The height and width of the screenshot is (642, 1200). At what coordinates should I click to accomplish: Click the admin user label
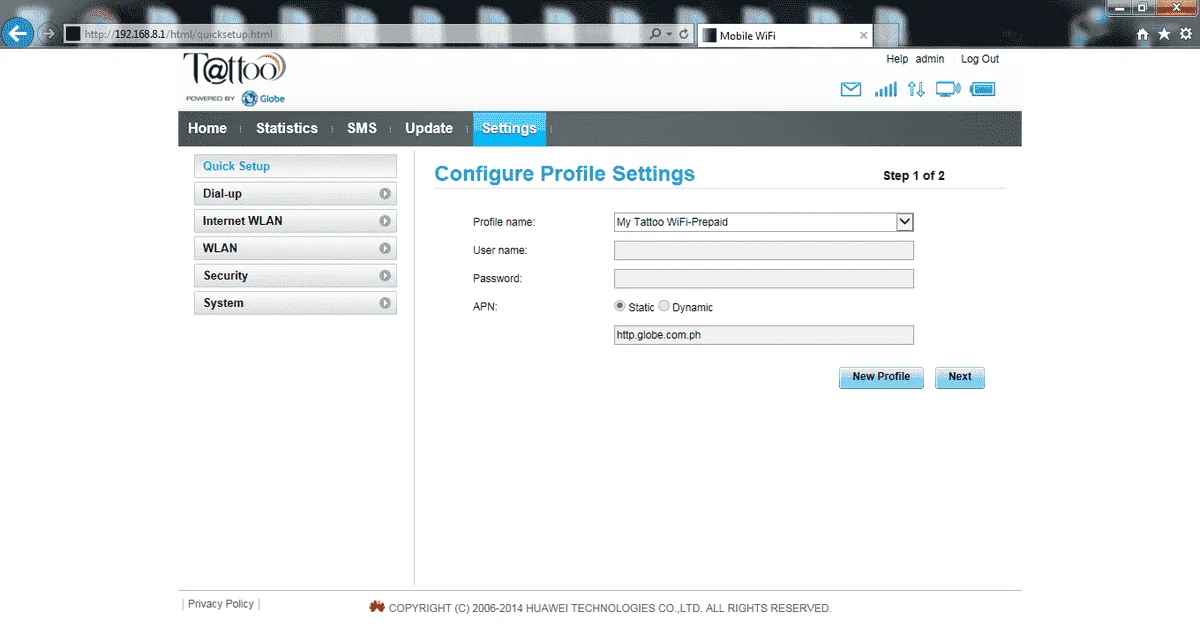[x=930, y=59]
